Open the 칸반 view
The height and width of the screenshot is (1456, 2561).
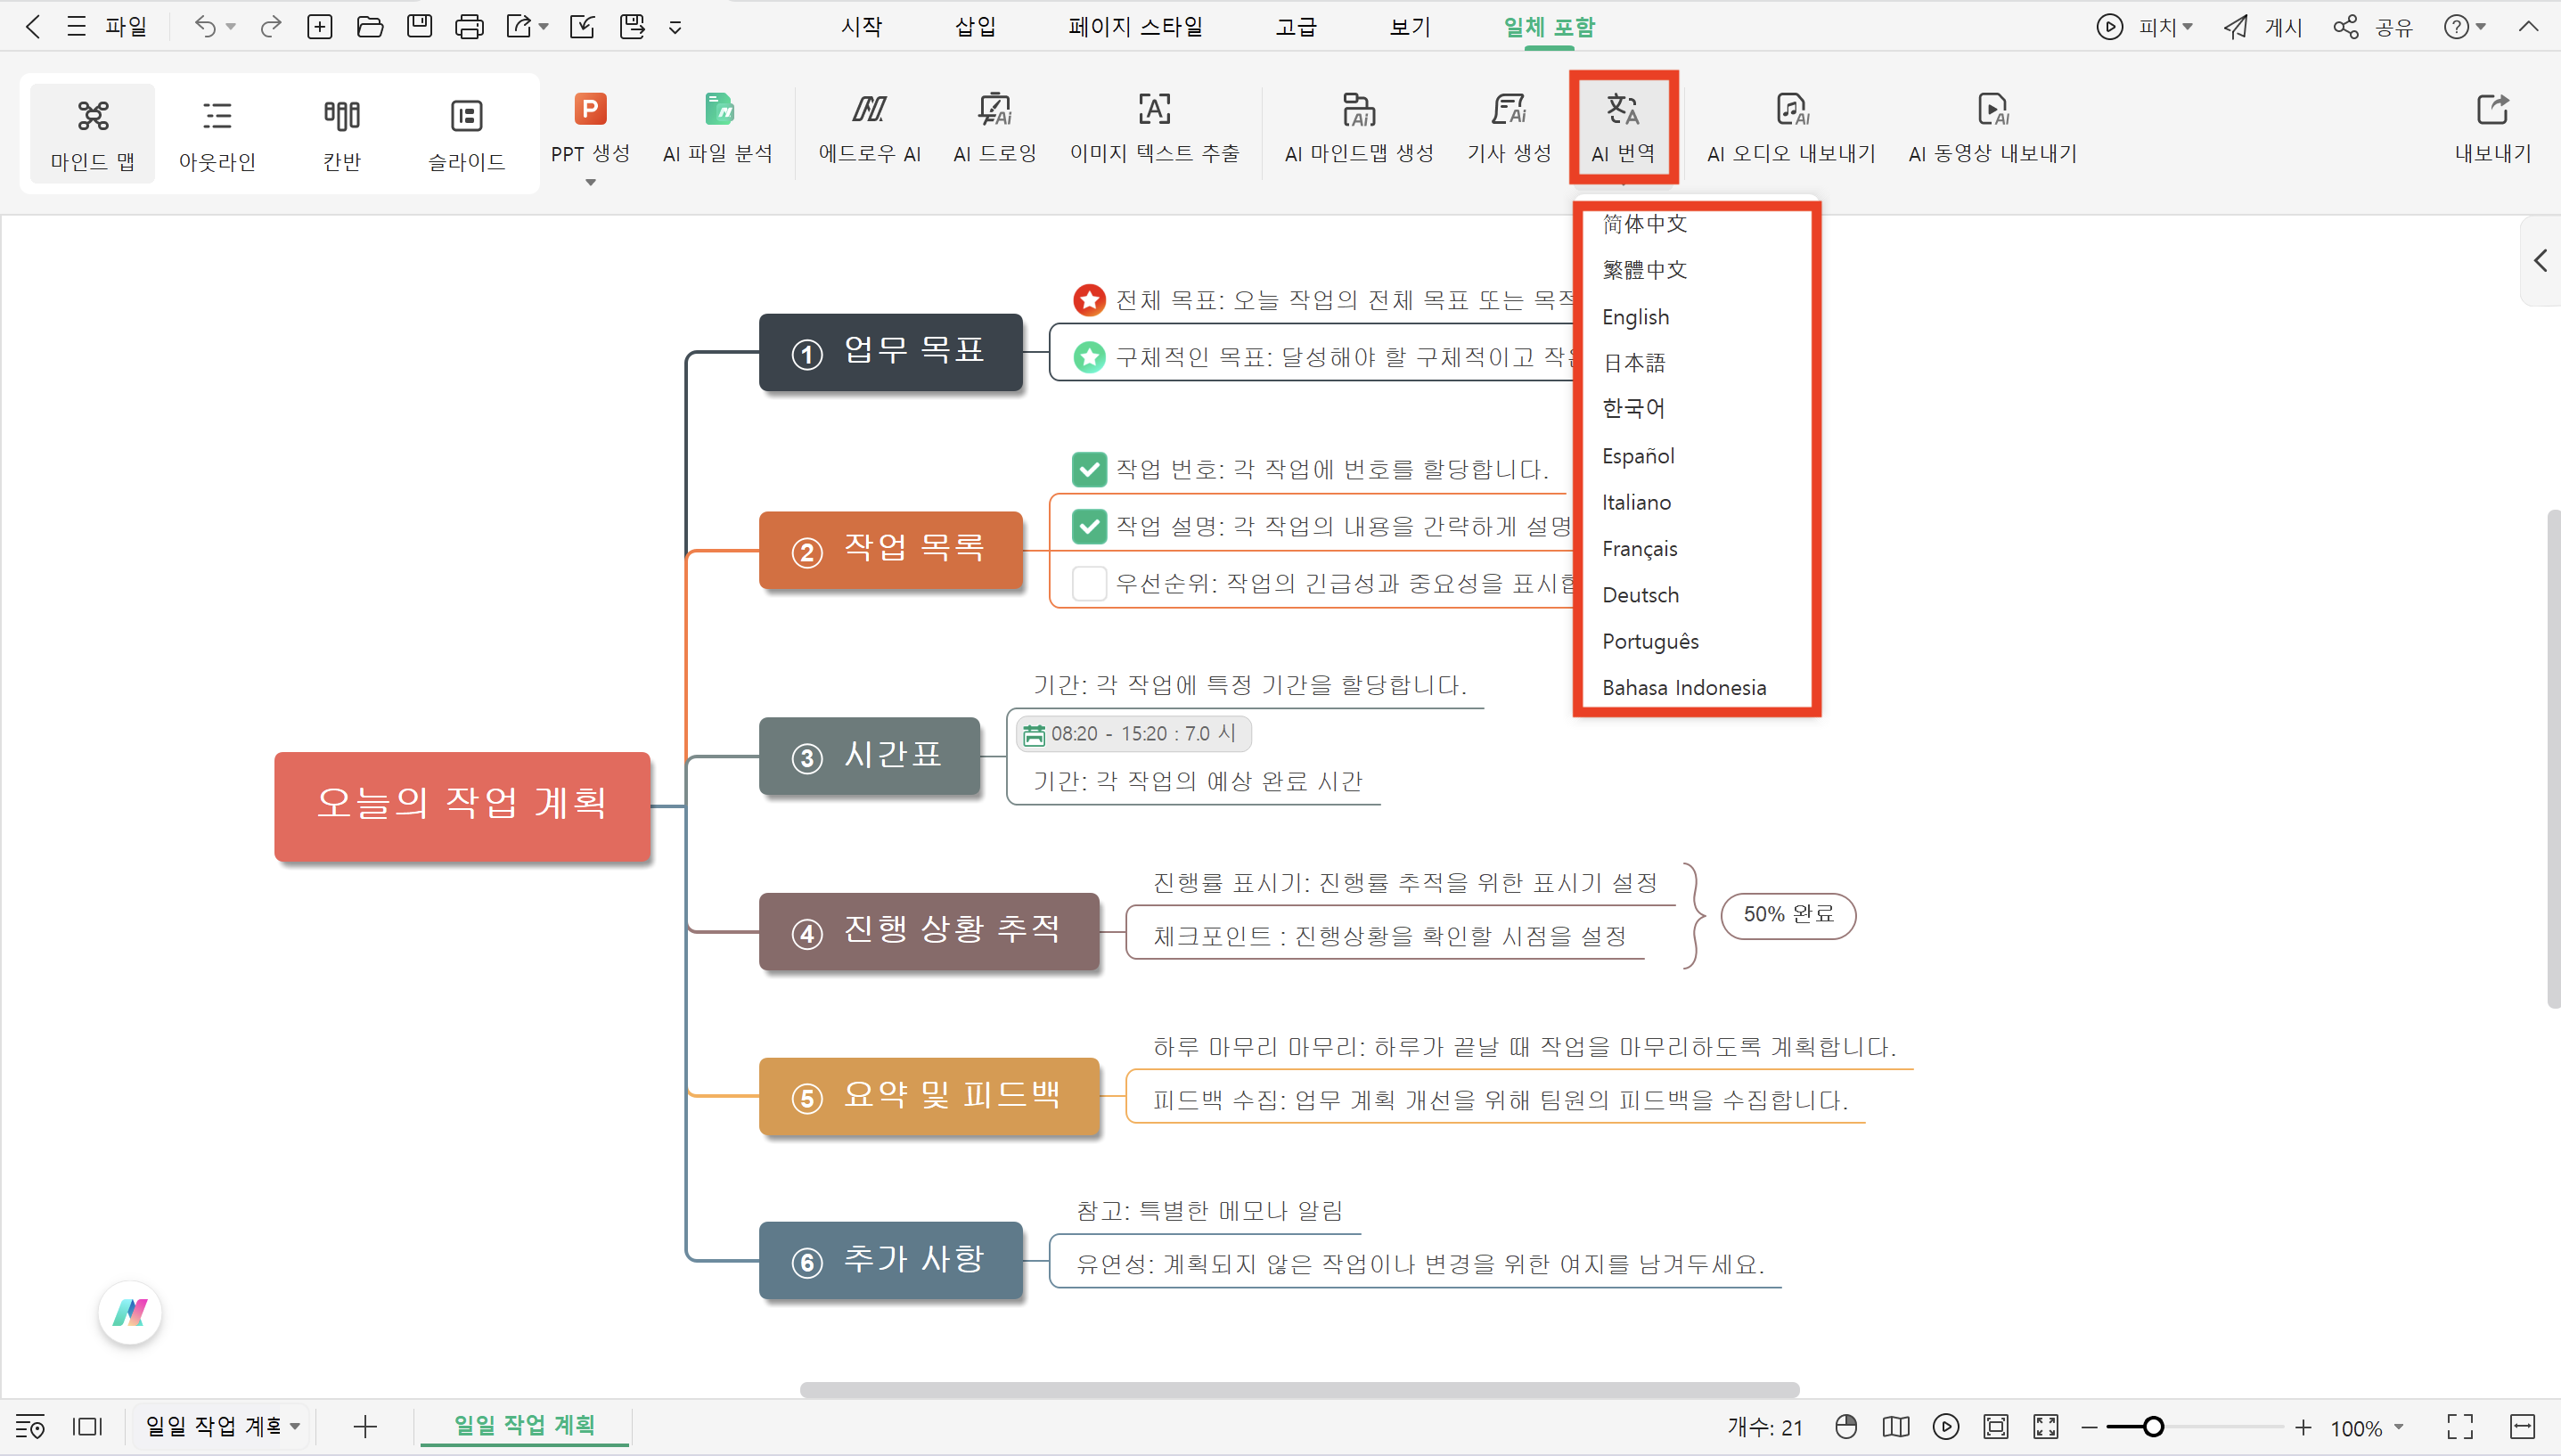[x=341, y=132]
